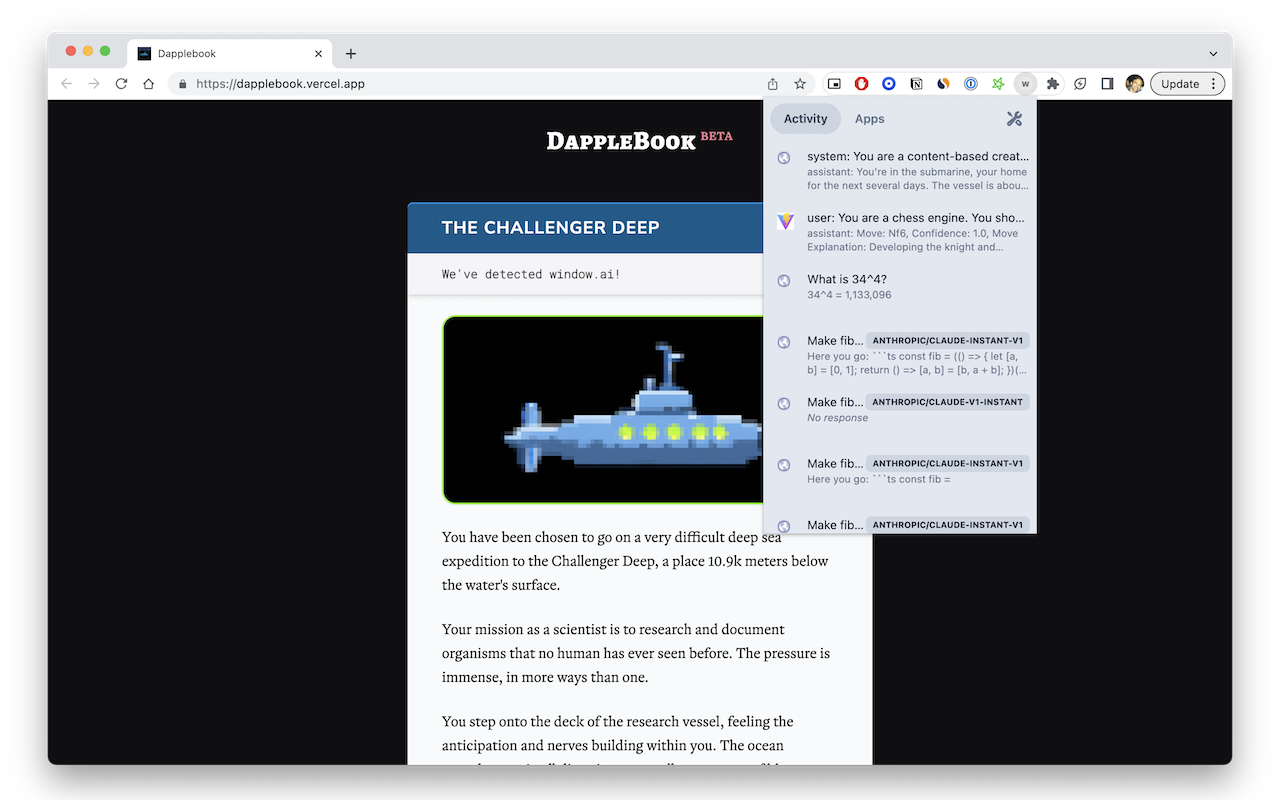
Task: Open the orange and navy swirl extension
Action: coord(943,84)
